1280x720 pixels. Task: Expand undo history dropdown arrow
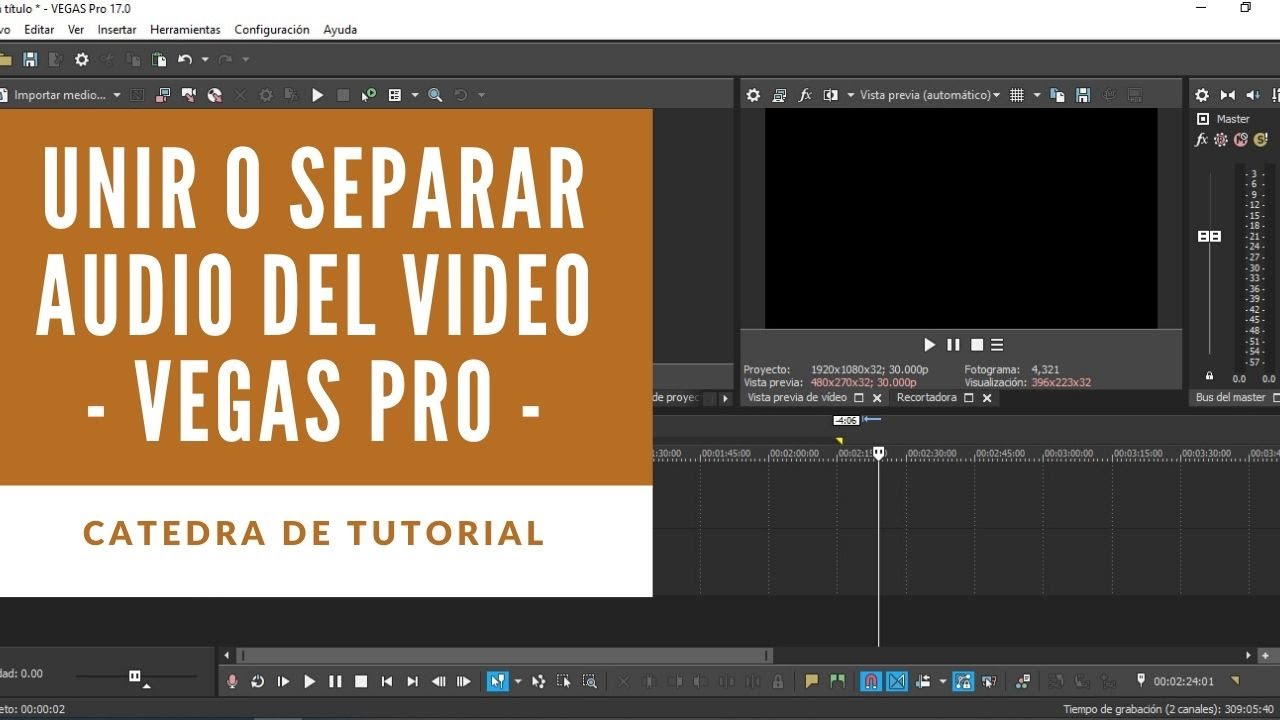click(x=204, y=60)
